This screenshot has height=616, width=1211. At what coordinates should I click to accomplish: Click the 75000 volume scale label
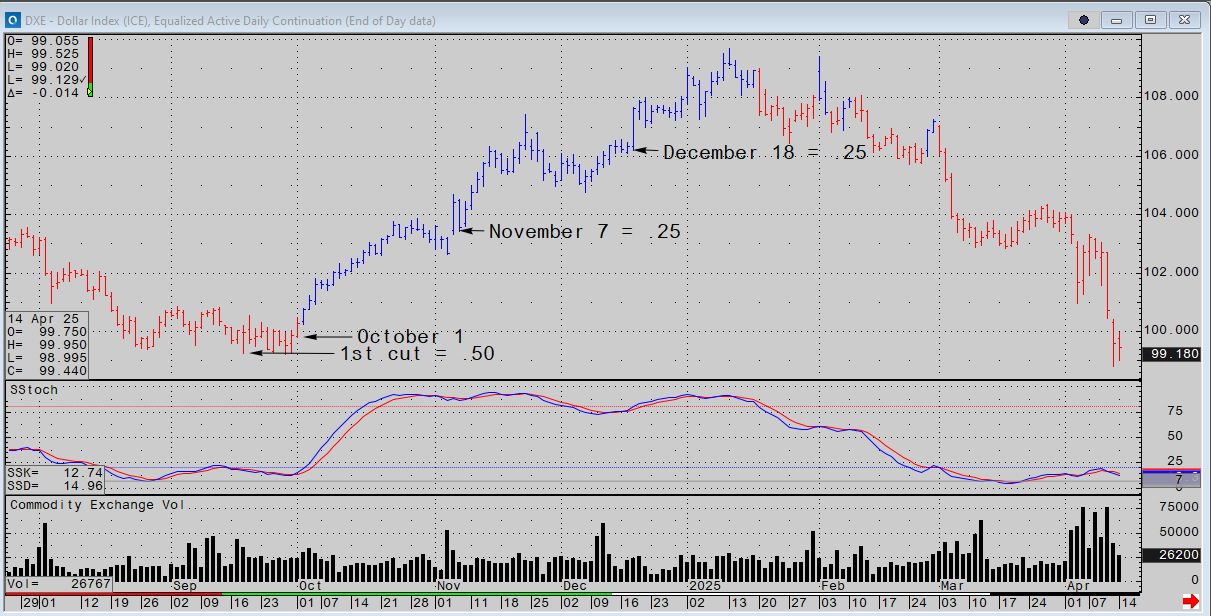[x=1179, y=507]
